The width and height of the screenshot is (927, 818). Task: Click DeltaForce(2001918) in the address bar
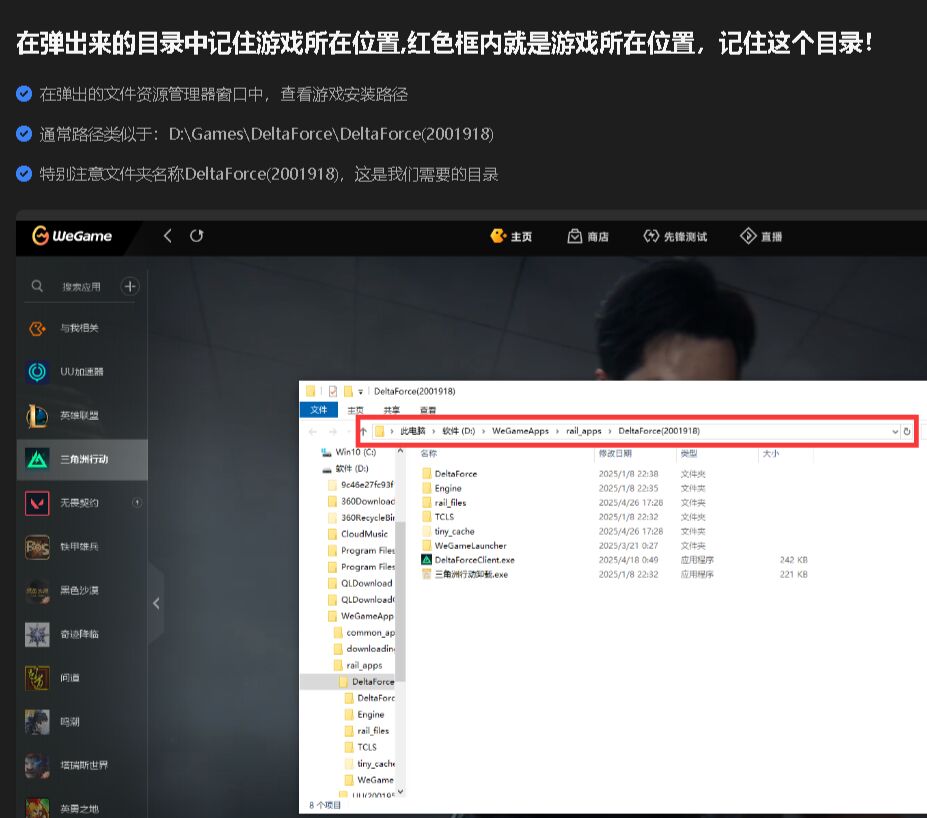click(659, 431)
